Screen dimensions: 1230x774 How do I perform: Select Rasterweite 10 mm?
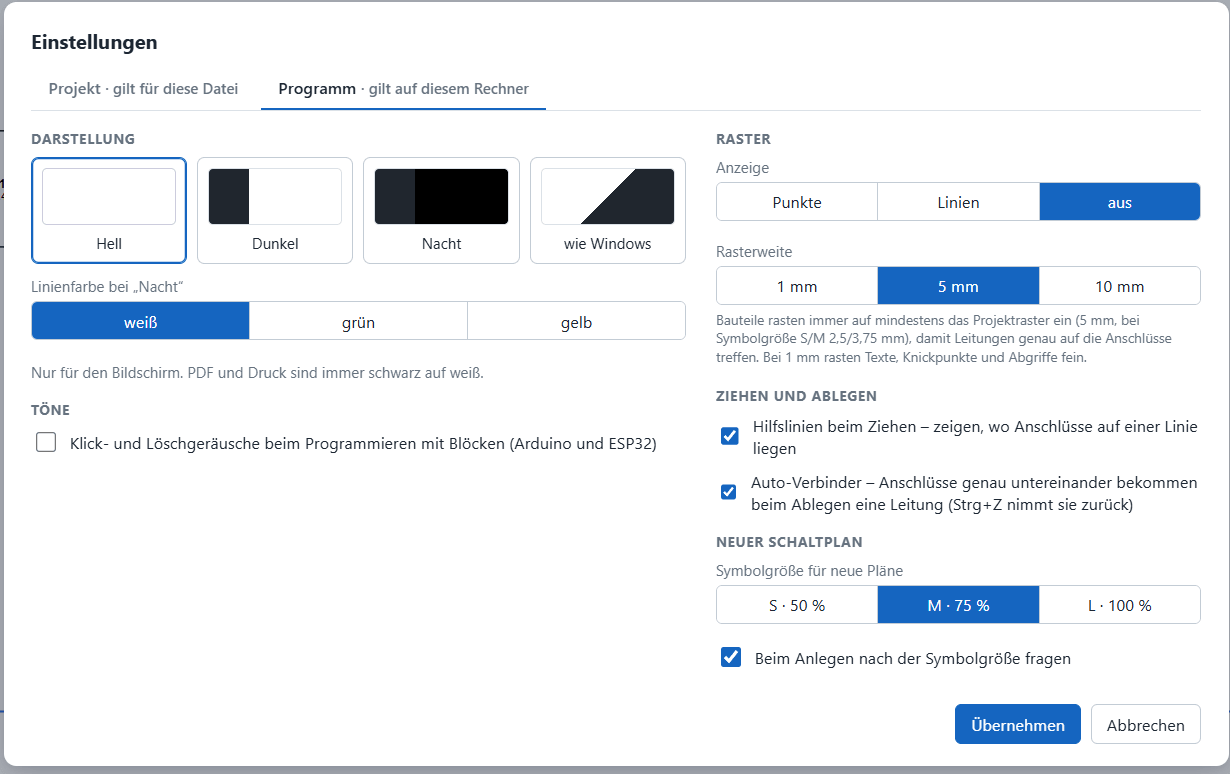click(x=1120, y=286)
